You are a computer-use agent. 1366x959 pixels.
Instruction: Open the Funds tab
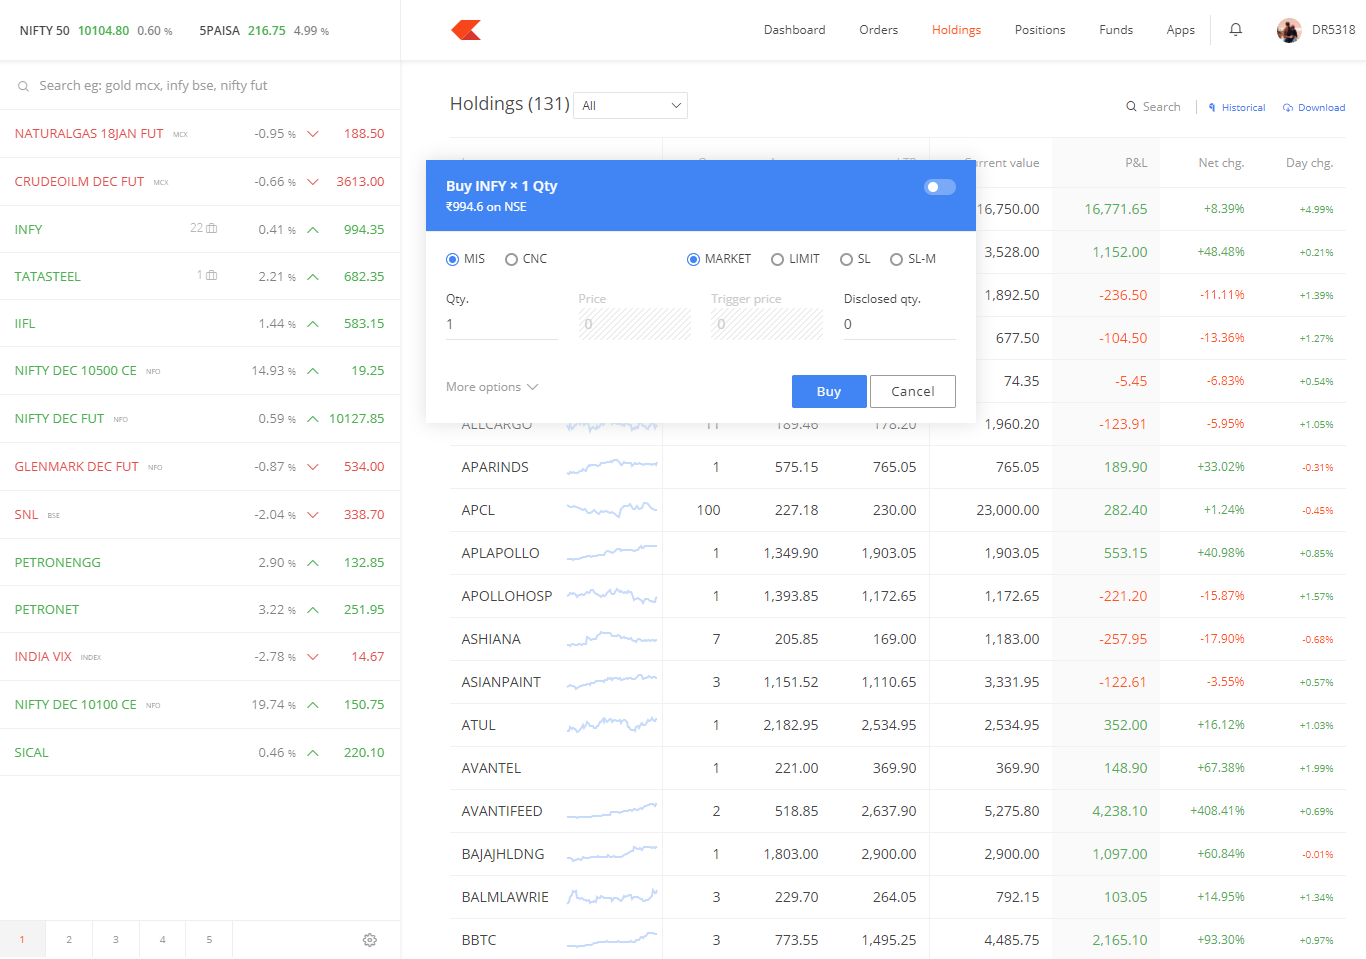[1116, 30]
